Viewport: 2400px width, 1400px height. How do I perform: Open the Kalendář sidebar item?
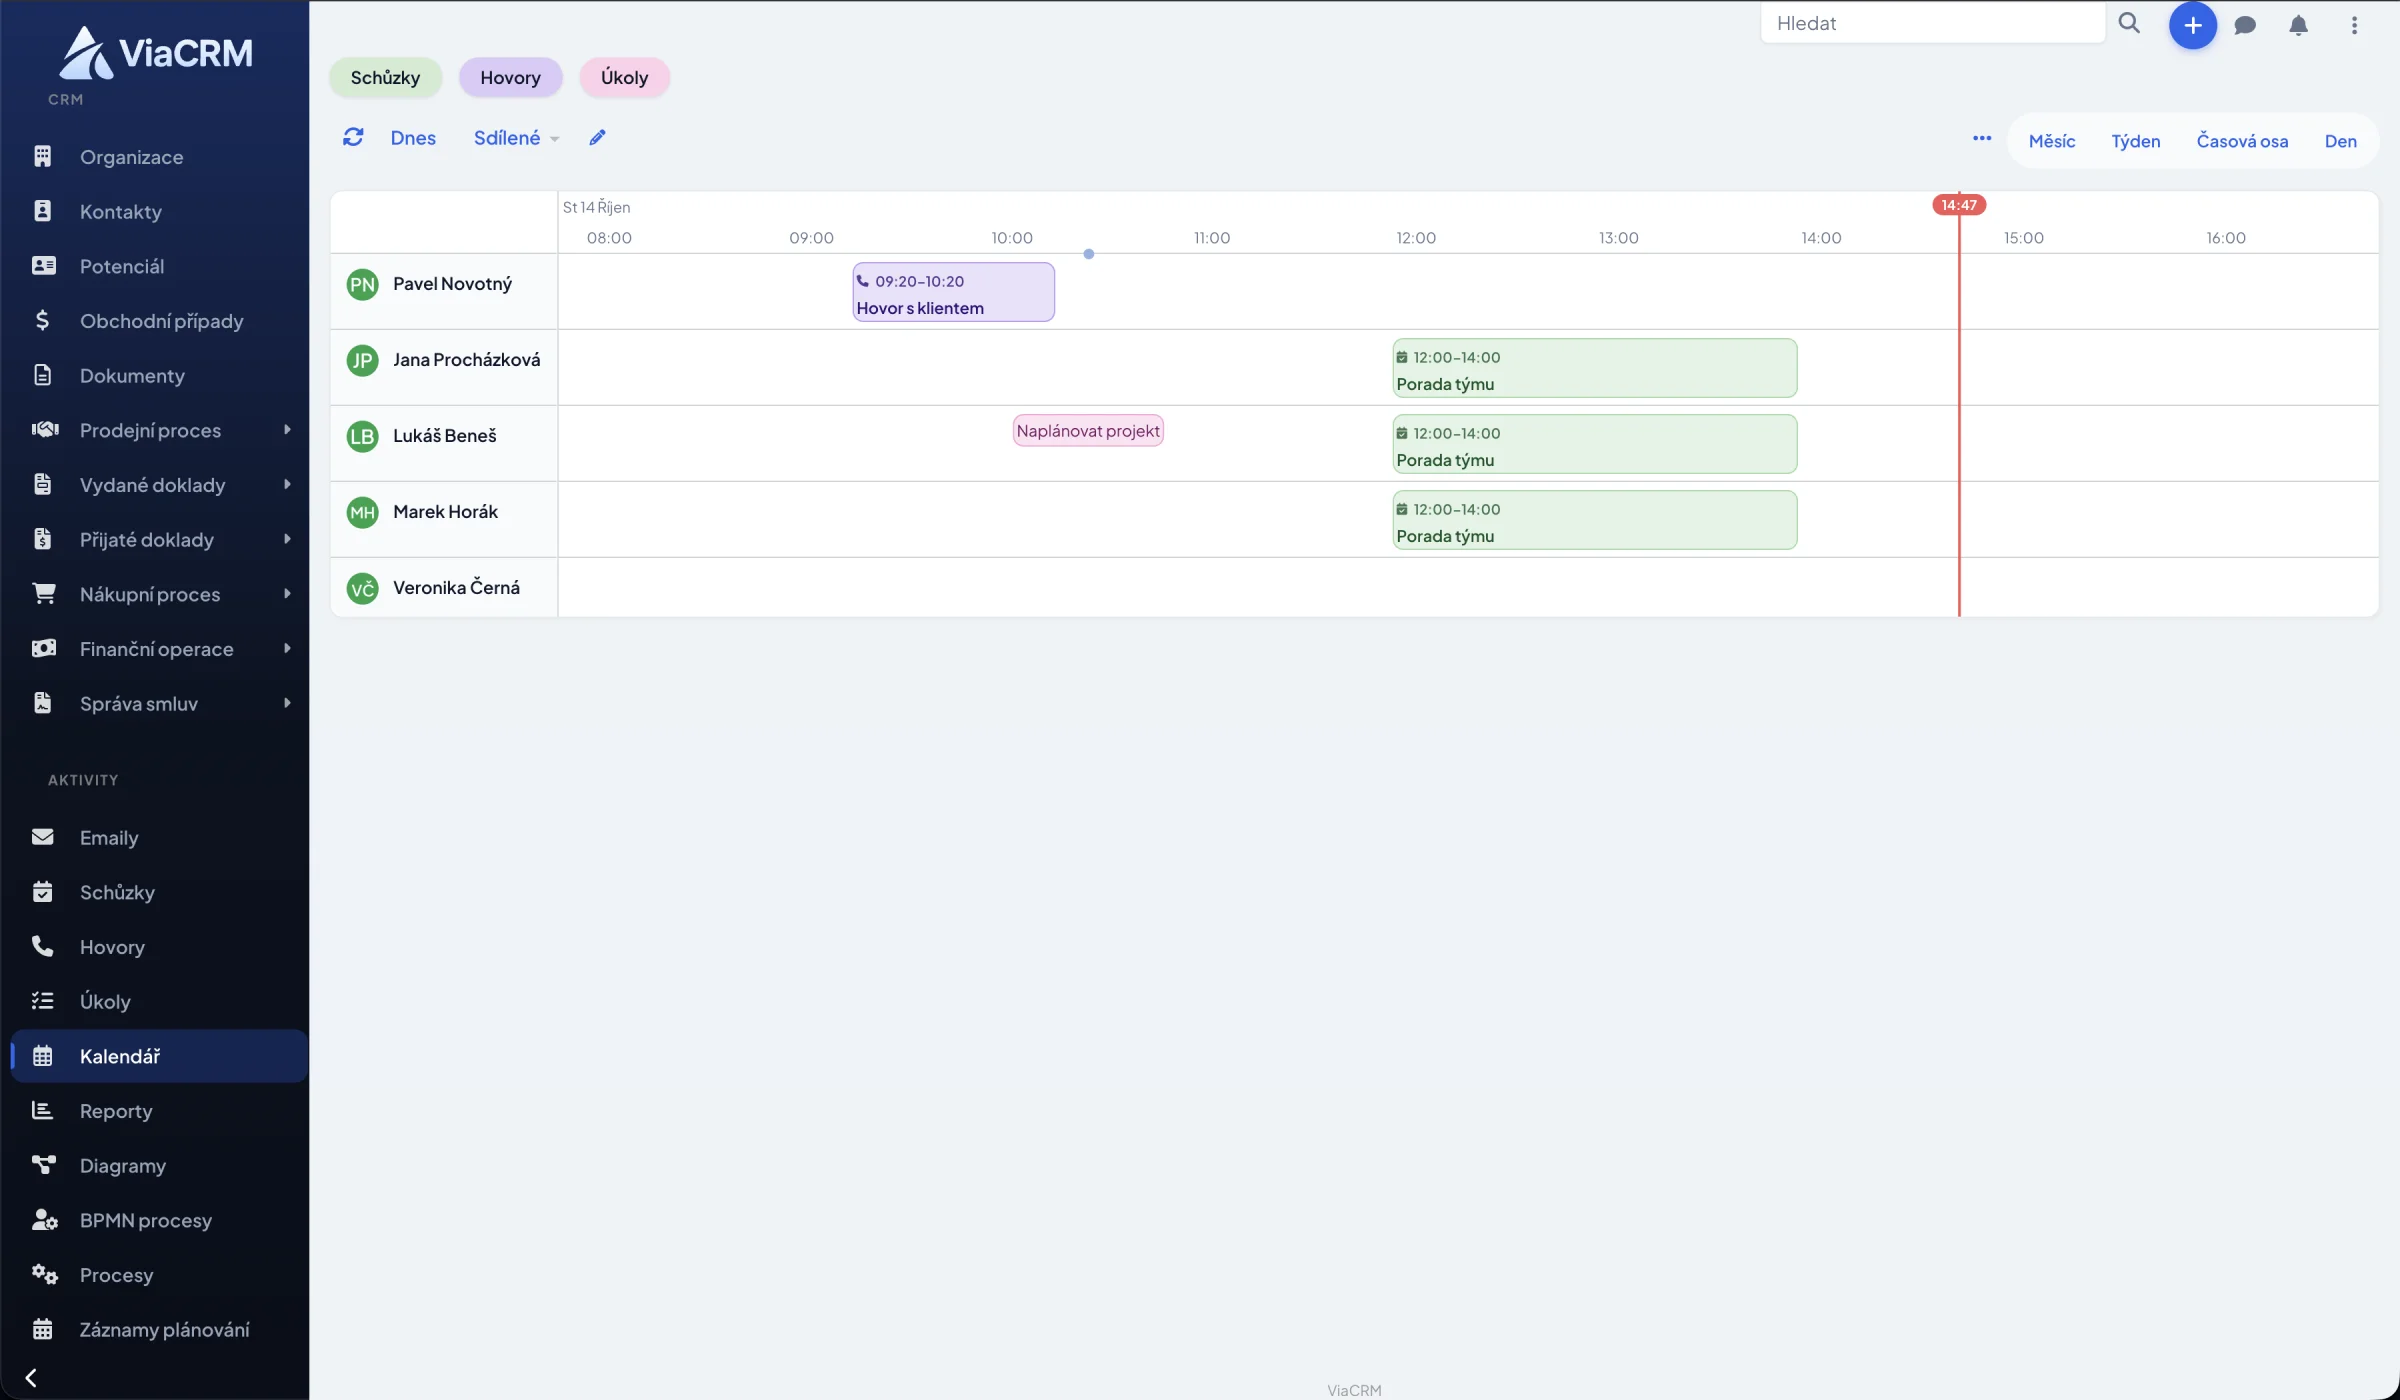click(x=160, y=1056)
